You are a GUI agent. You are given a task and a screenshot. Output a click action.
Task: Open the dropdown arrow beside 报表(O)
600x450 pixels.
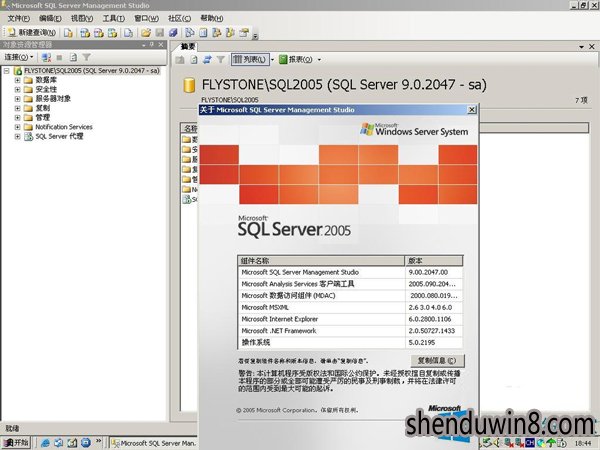point(319,60)
